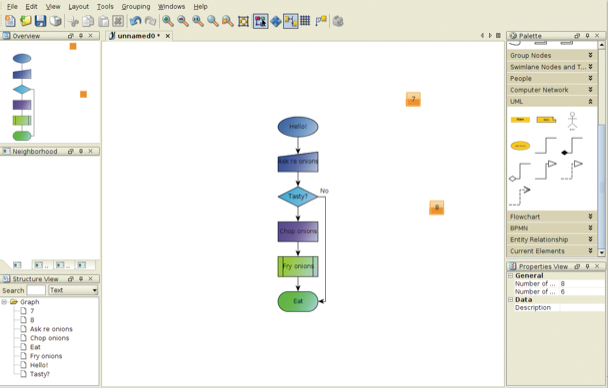Toggle orthogonal edge routing mode
The height and width of the screenshot is (388, 608).
[290, 21]
